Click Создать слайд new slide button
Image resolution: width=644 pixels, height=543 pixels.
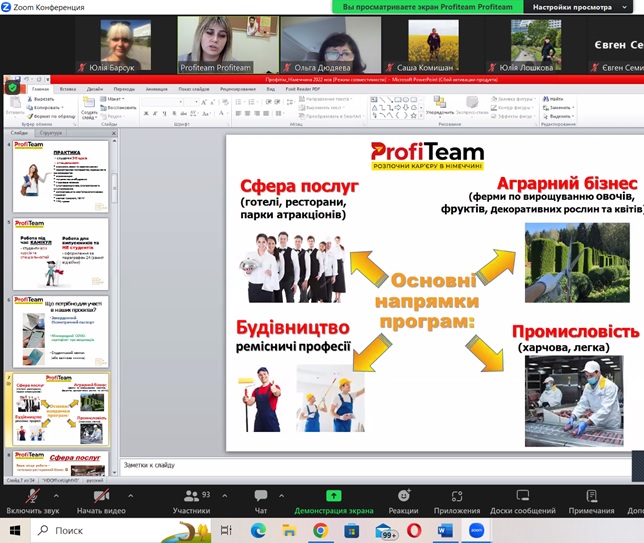click(x=89, y=108)
